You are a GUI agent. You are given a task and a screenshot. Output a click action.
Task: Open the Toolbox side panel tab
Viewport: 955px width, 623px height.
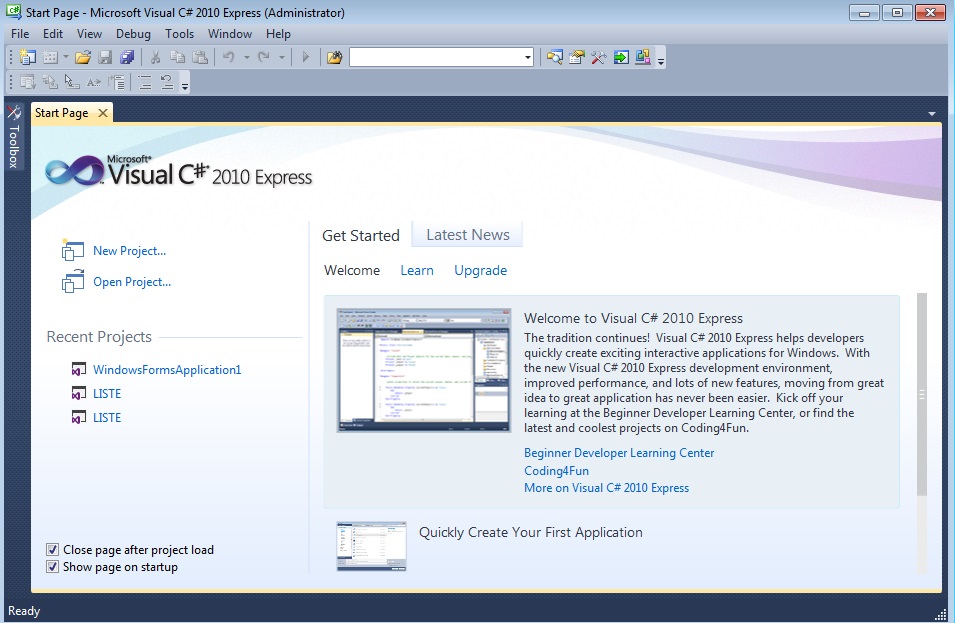[13, 138]
